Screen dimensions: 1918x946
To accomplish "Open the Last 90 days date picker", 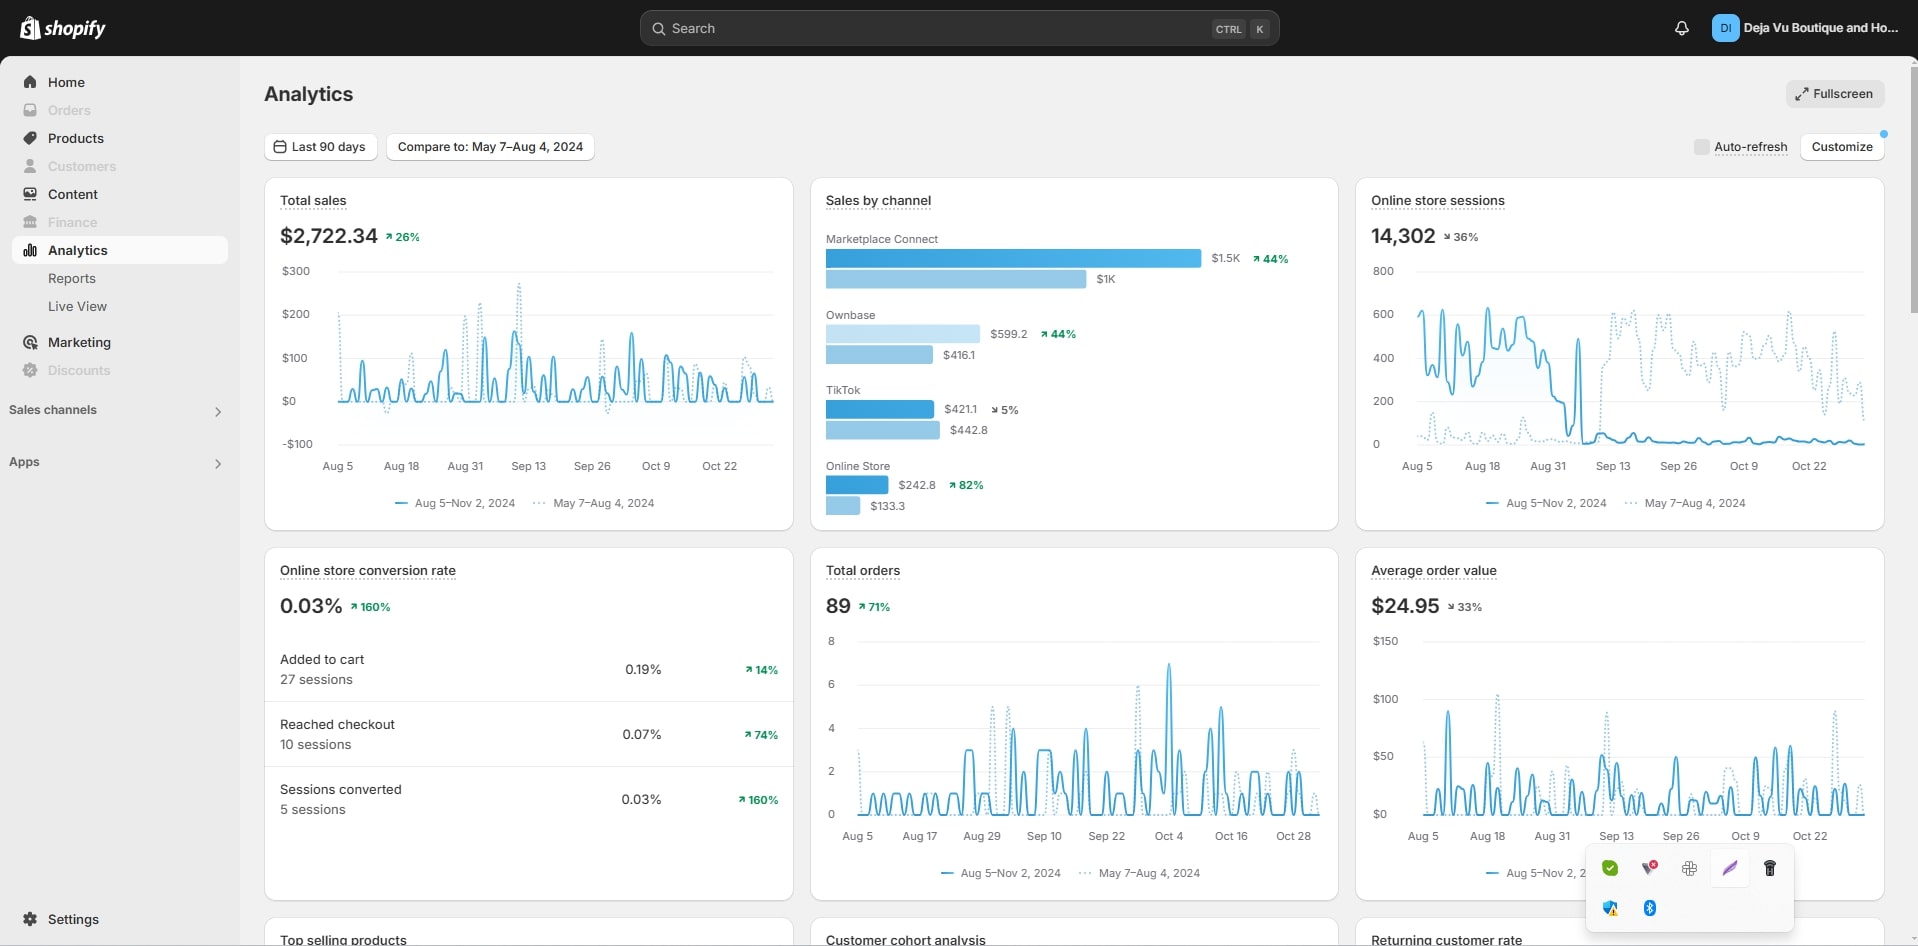I will pos(320,147).
